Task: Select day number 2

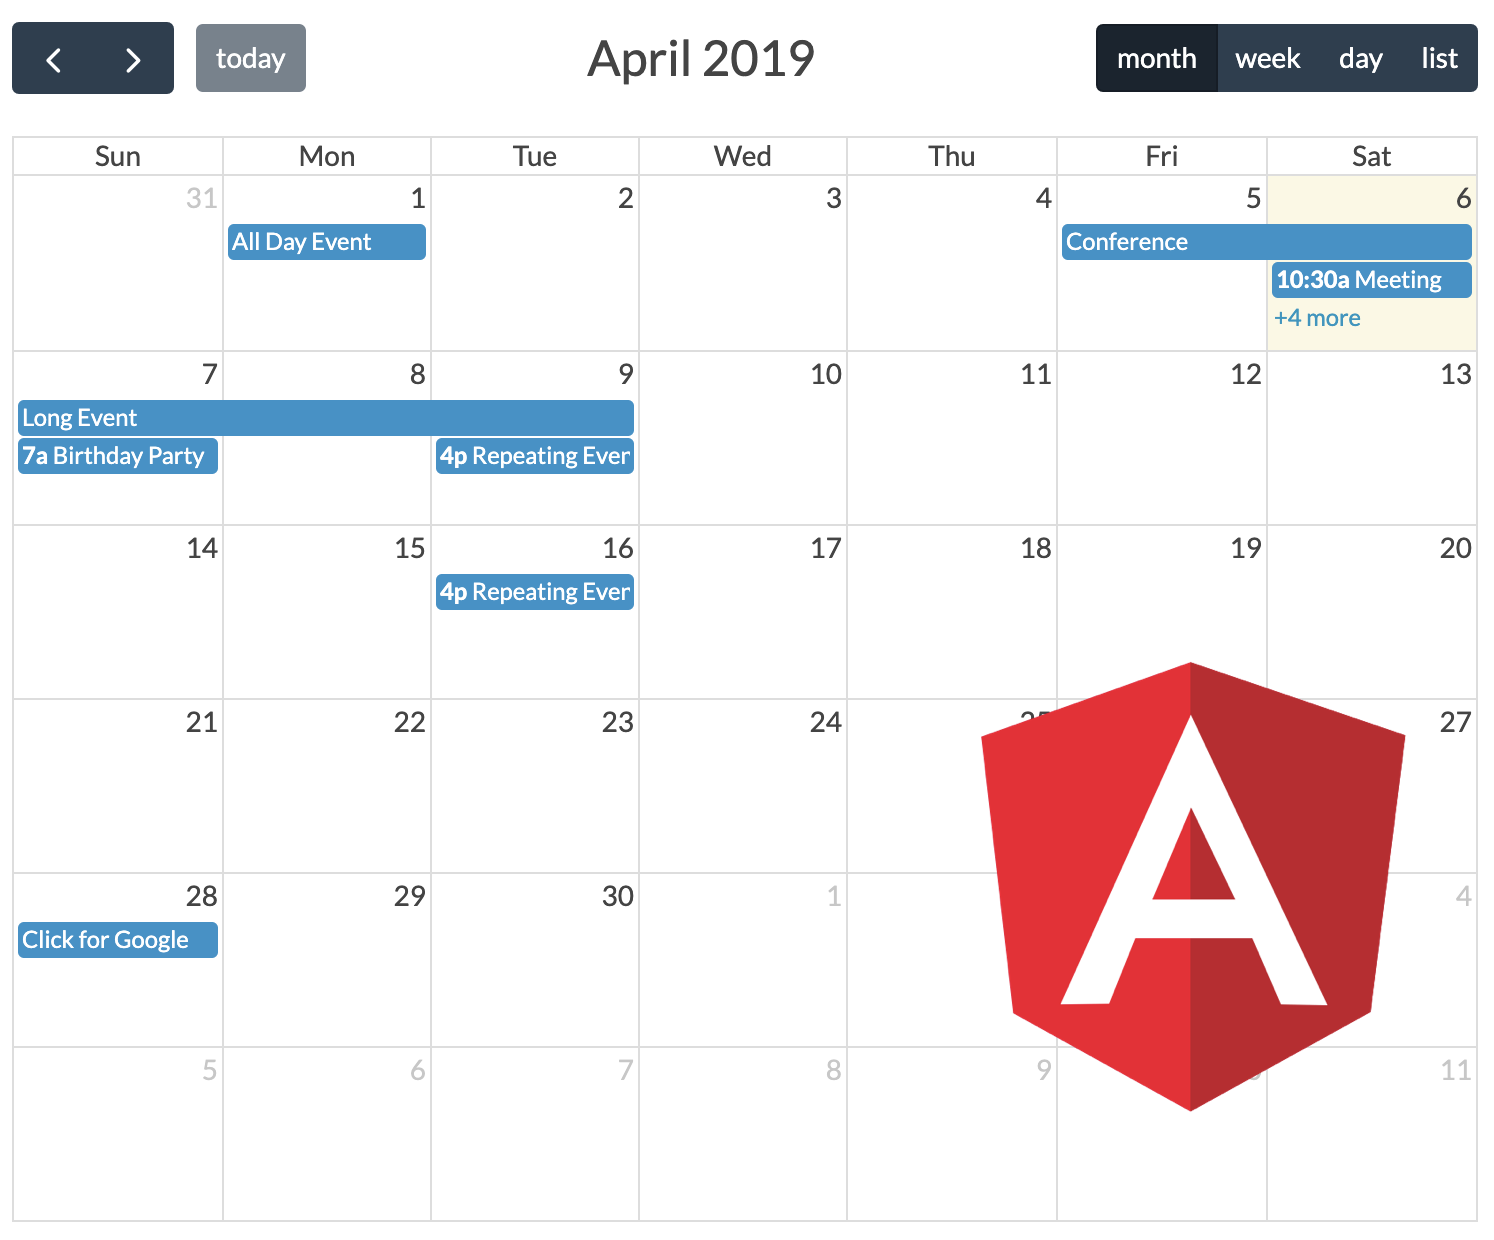Action: (626, 198)
